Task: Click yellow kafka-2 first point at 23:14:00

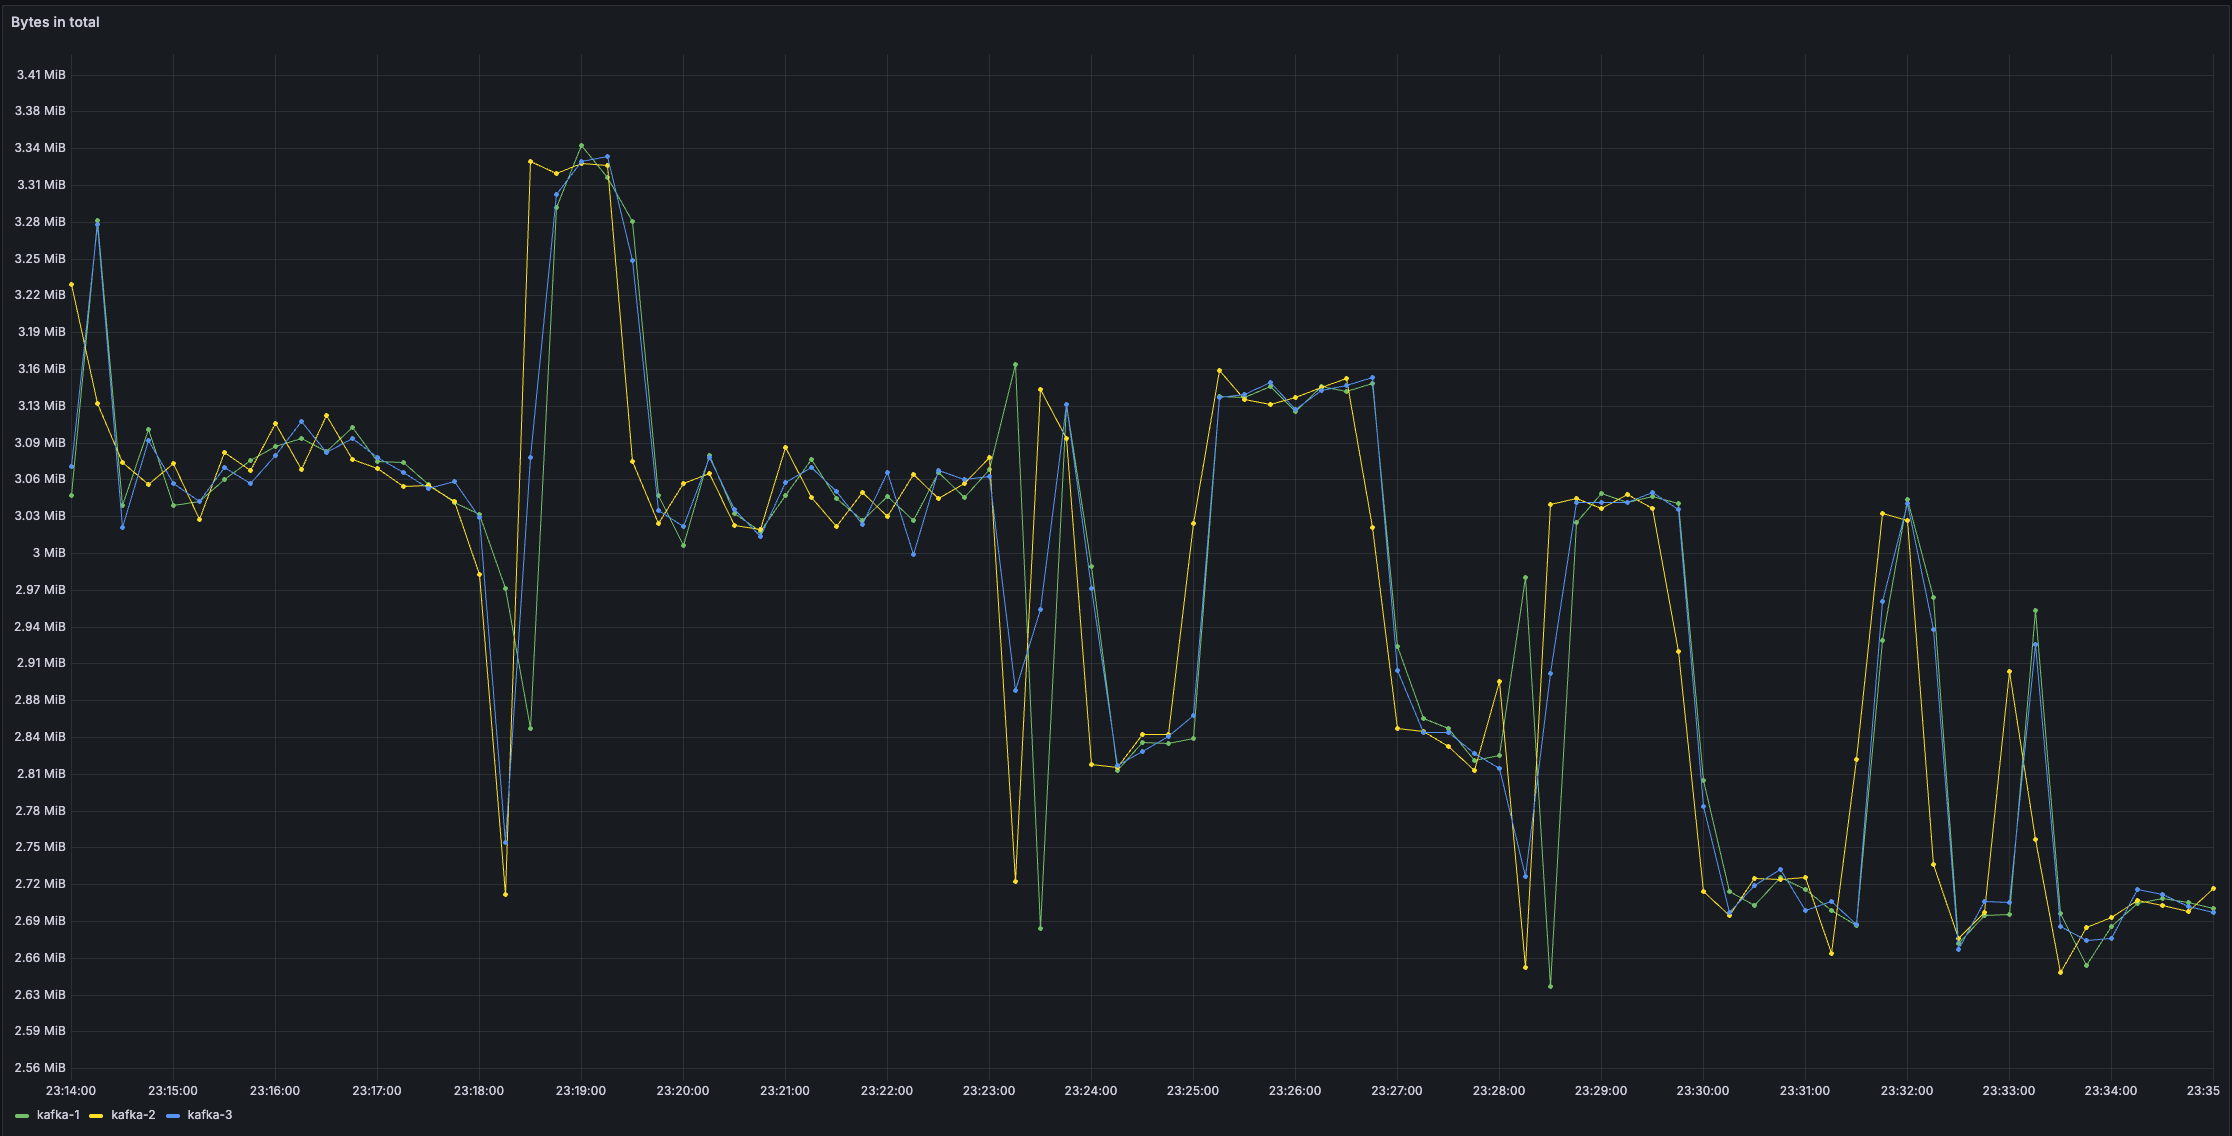Action: 71,284
